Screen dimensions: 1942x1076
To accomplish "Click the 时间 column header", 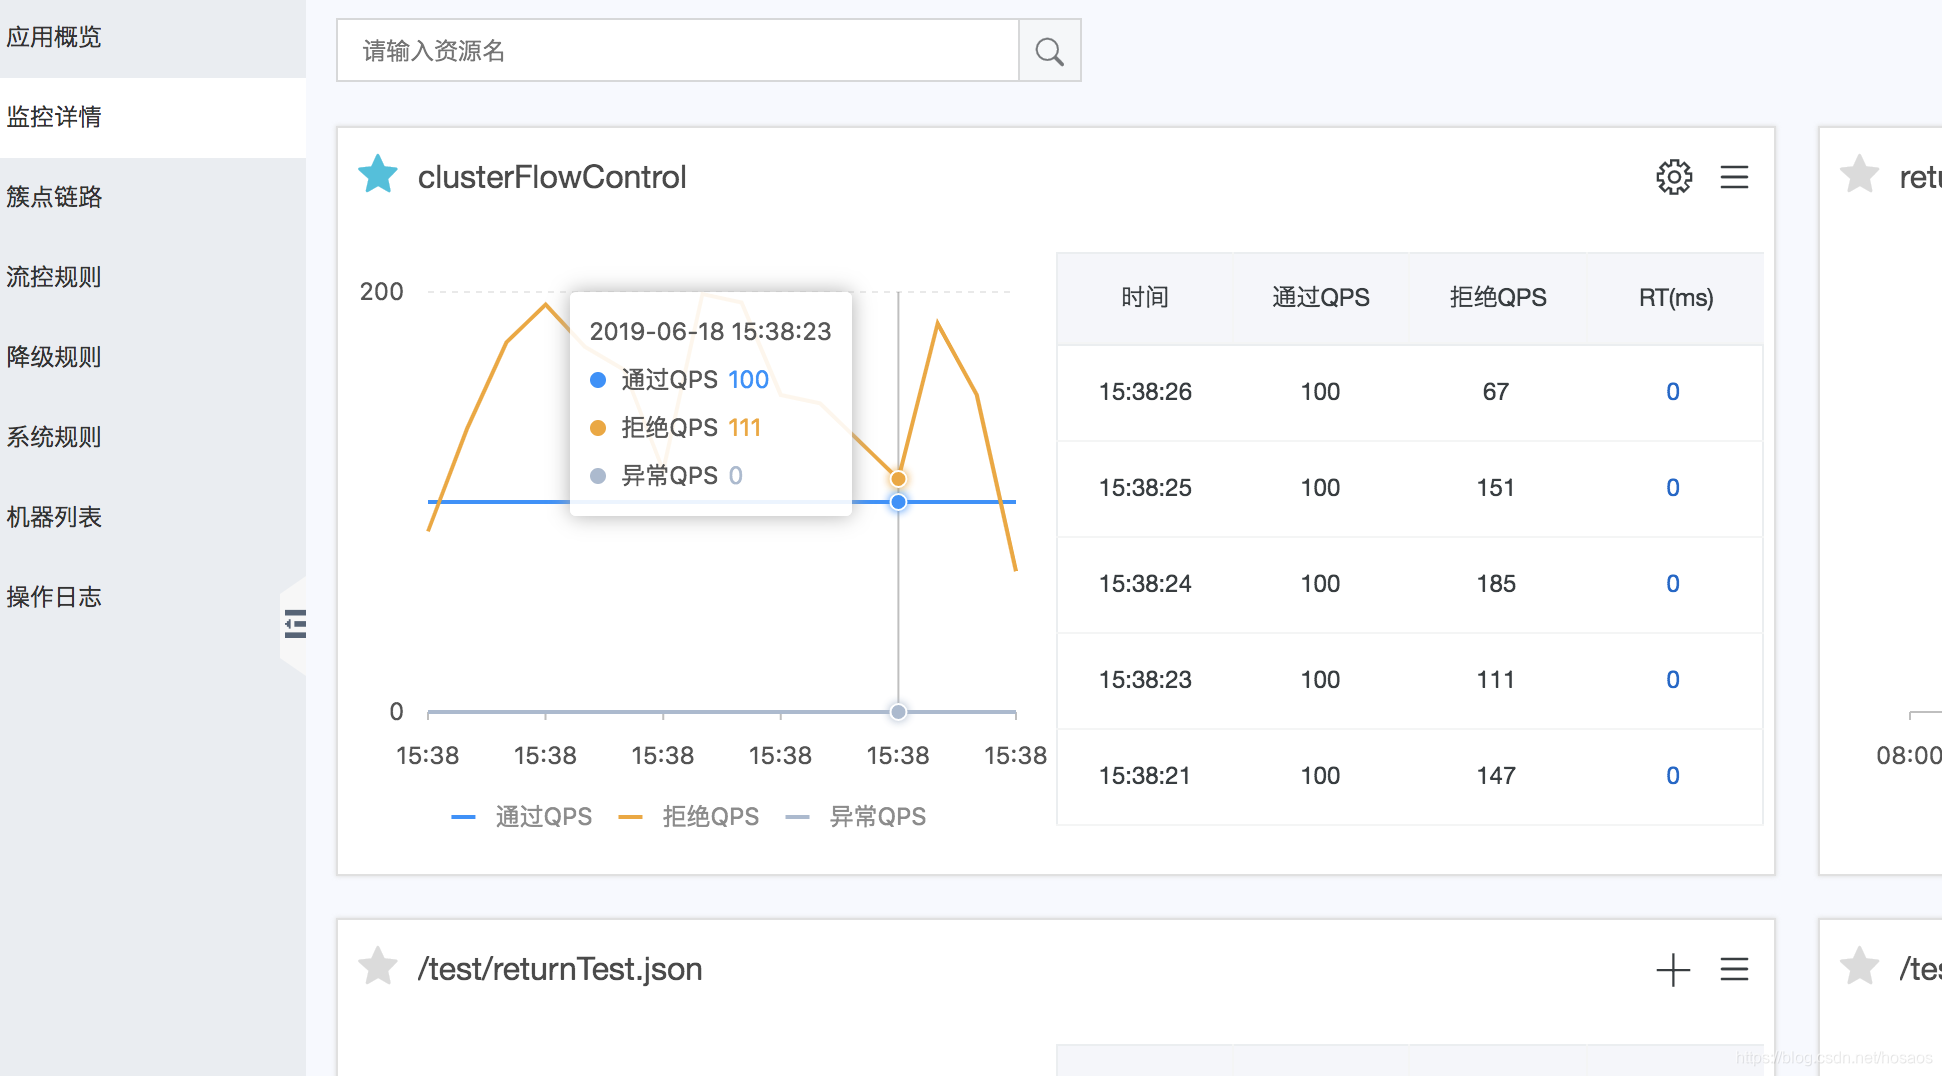I will tap(1145, 297).
